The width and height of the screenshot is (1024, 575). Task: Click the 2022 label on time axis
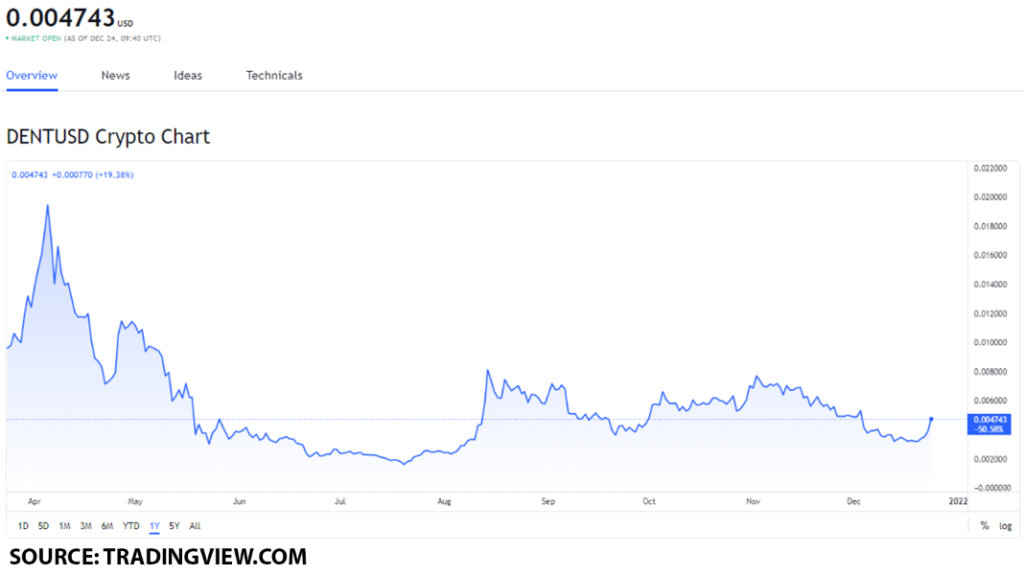click(958, 502)
